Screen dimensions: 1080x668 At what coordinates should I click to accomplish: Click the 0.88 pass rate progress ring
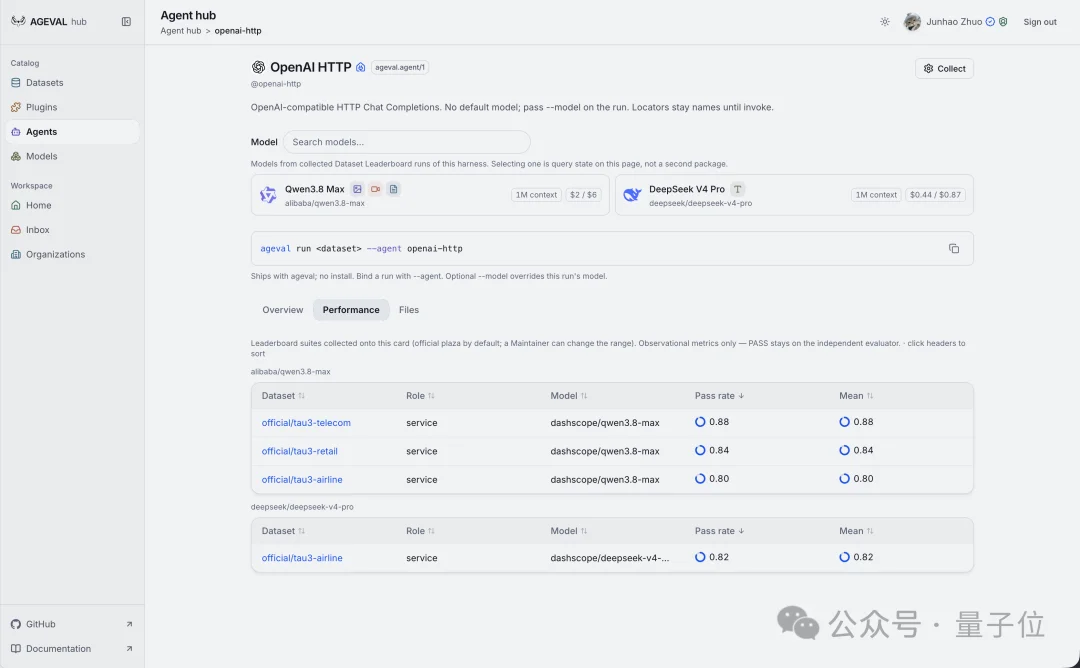pyautogui.click(x=700, y=422)
